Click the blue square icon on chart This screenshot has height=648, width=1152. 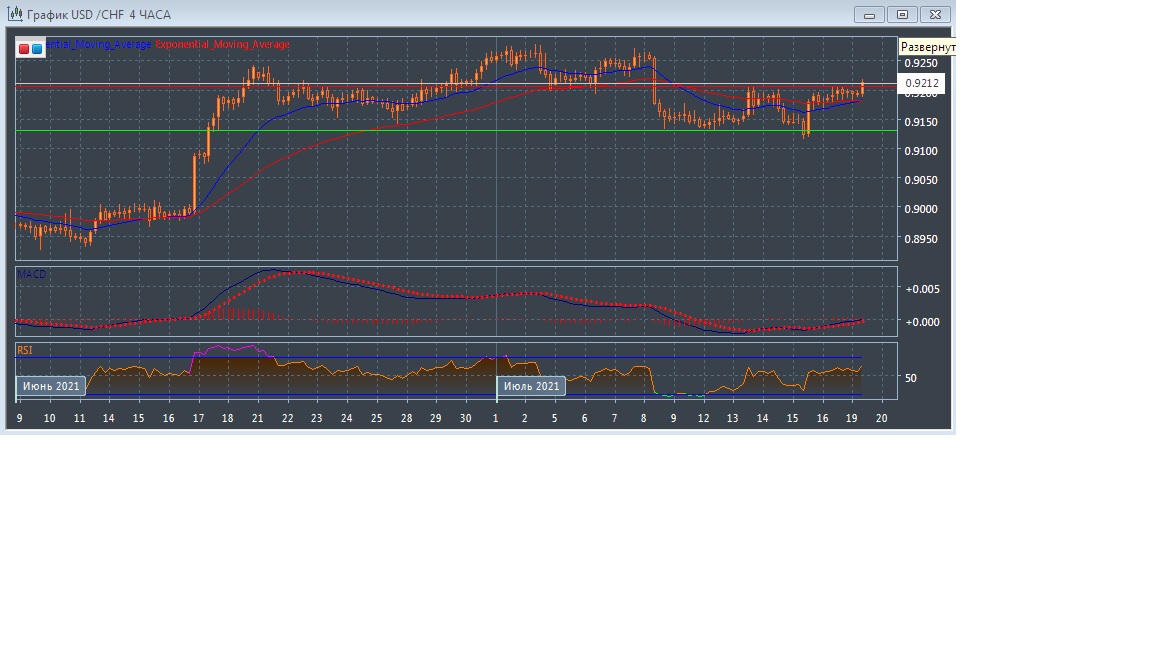37,48
